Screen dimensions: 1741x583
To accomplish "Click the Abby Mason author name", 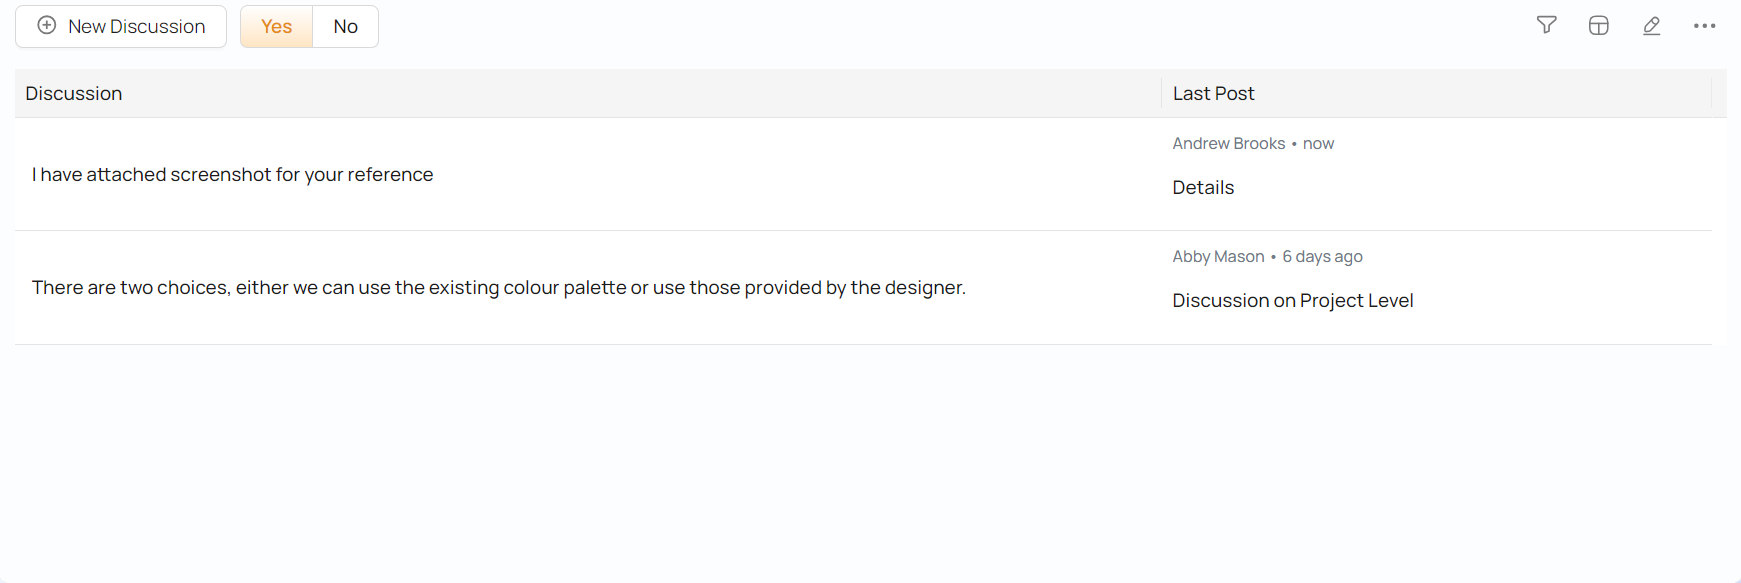I will (1218, 257).
